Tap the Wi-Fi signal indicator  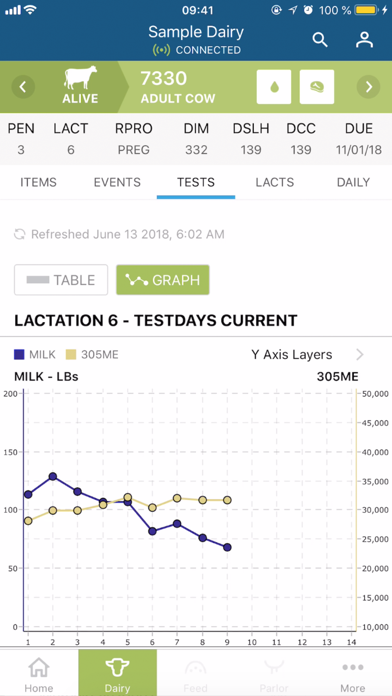pos(31,10)
